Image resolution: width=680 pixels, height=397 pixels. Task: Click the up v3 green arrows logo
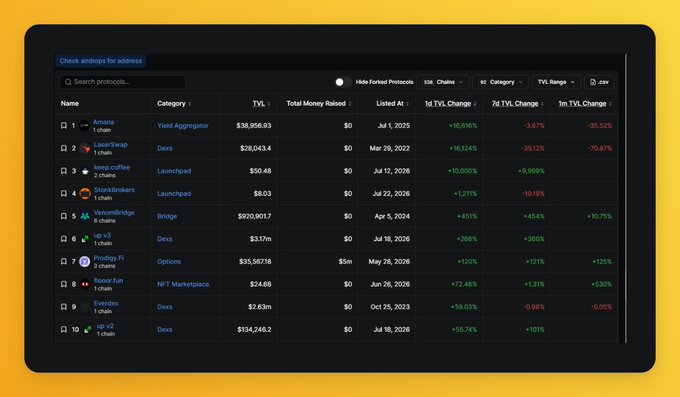pyautogui.click(x=85, y=239)
